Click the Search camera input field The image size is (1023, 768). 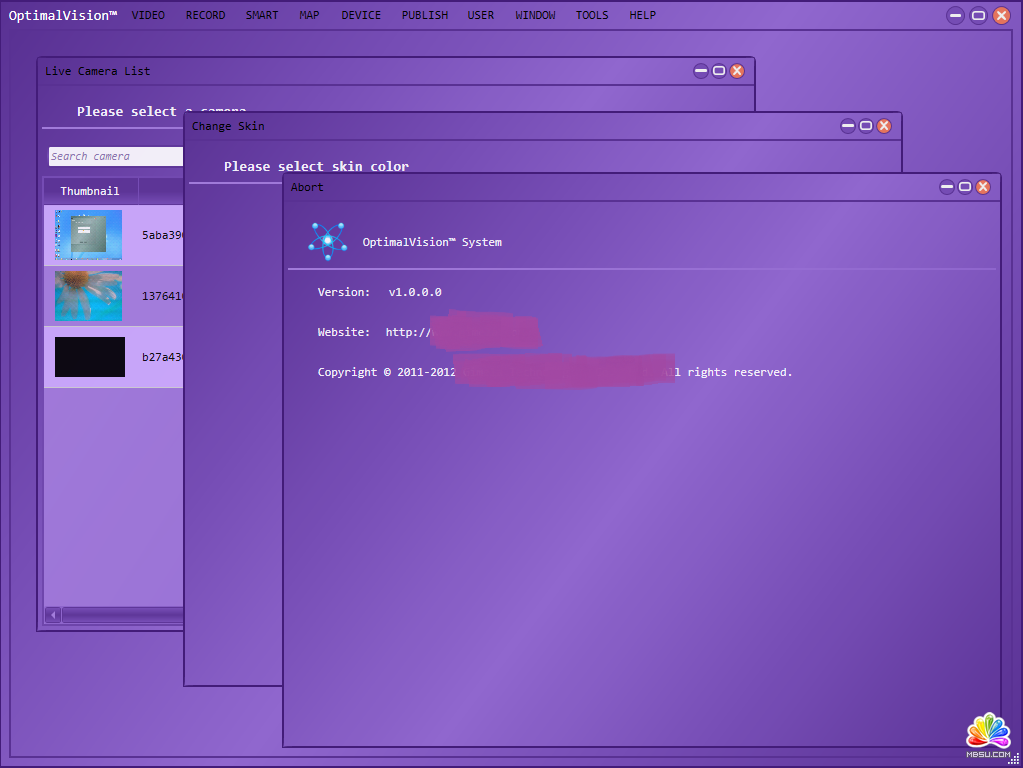coord(116,156)
